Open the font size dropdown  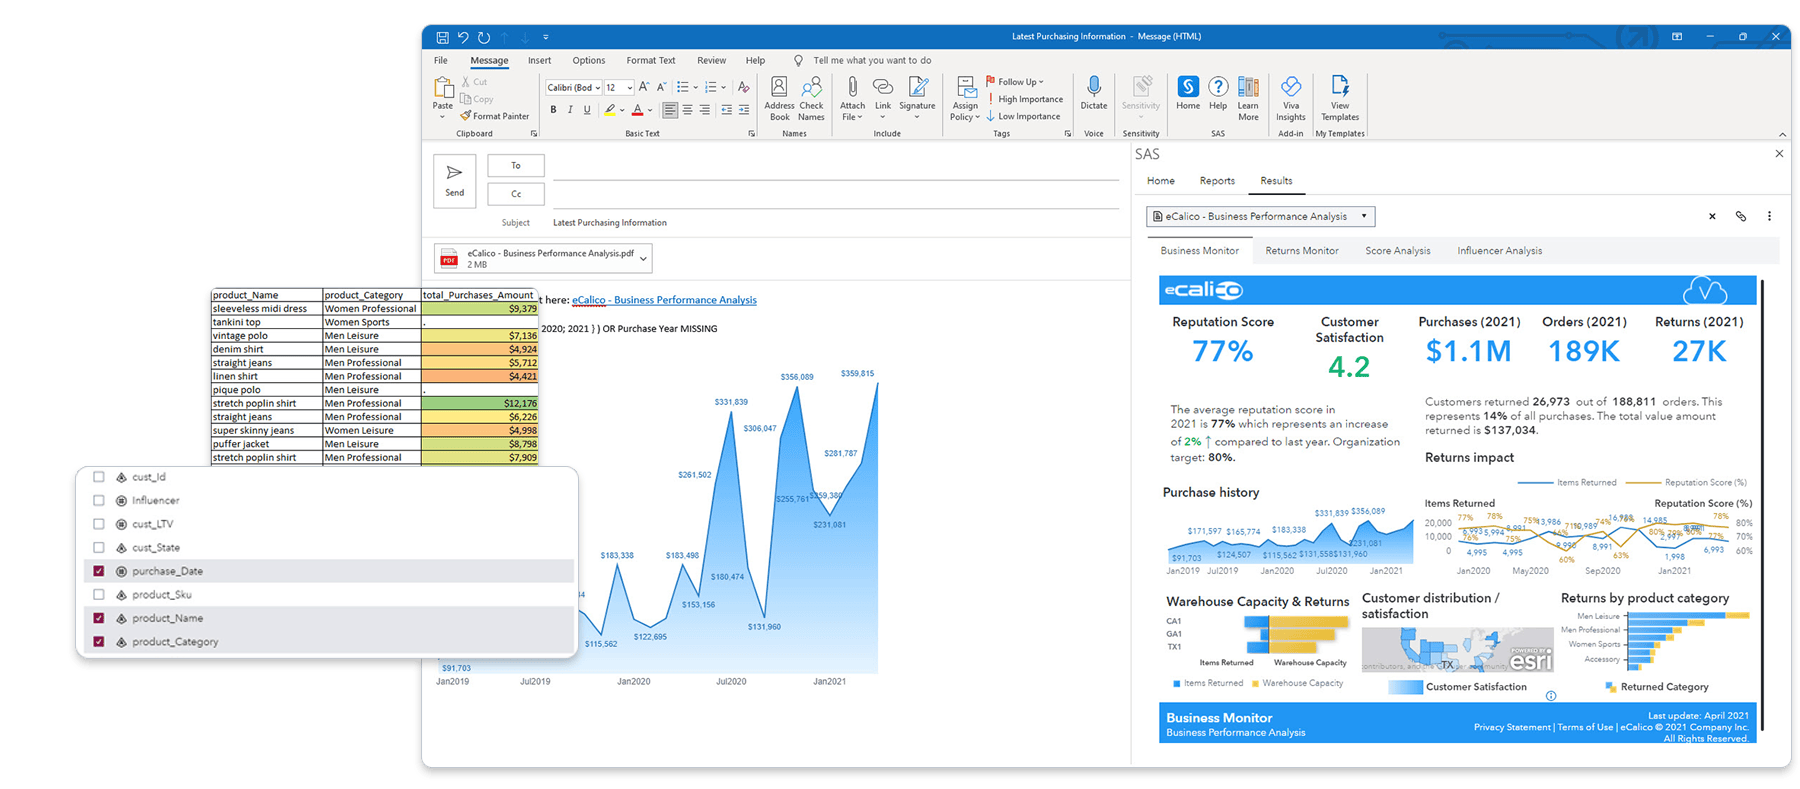629,88
